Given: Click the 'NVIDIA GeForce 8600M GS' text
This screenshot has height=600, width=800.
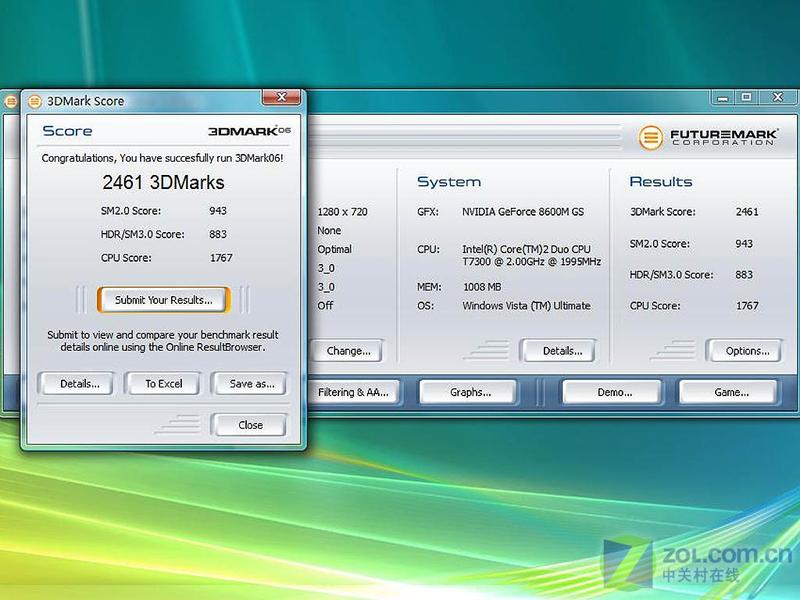Looking at the screenshot, I should click(523, 212).
